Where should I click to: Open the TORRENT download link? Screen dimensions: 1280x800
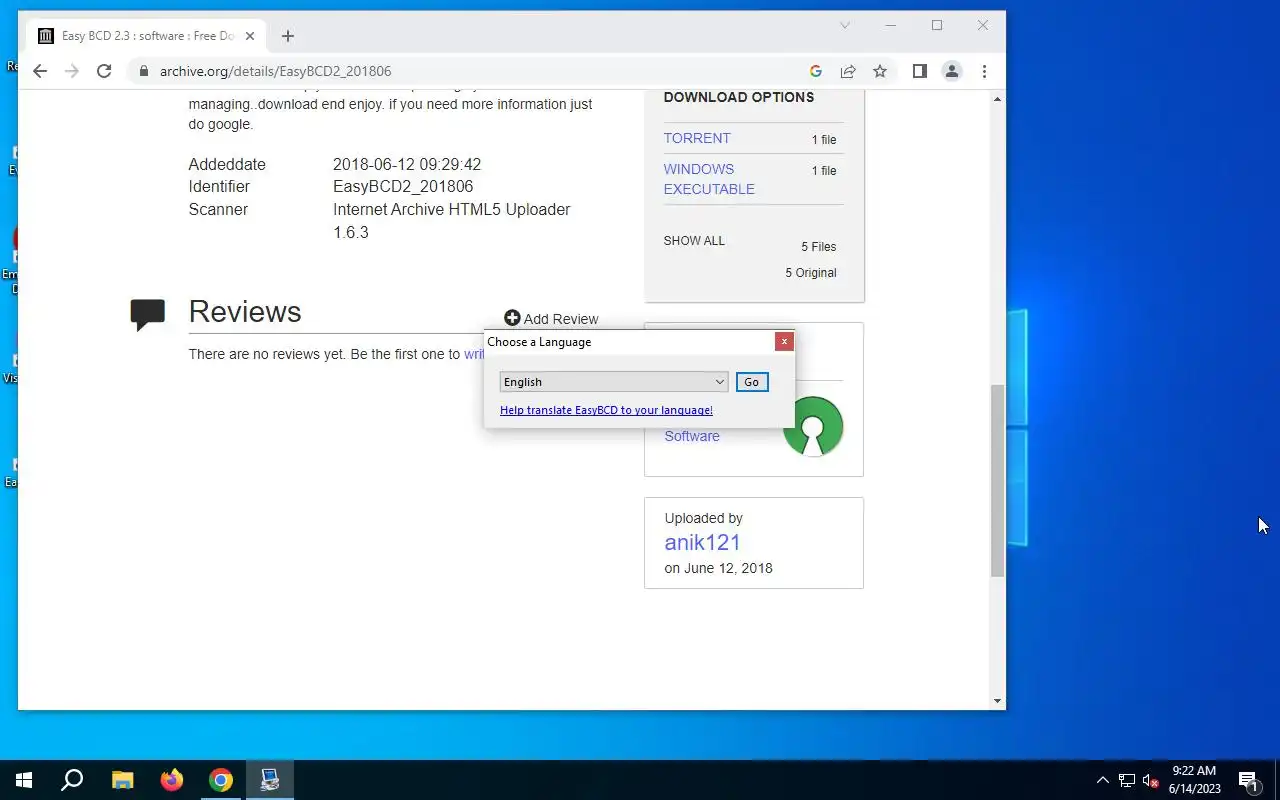point(697,138)
